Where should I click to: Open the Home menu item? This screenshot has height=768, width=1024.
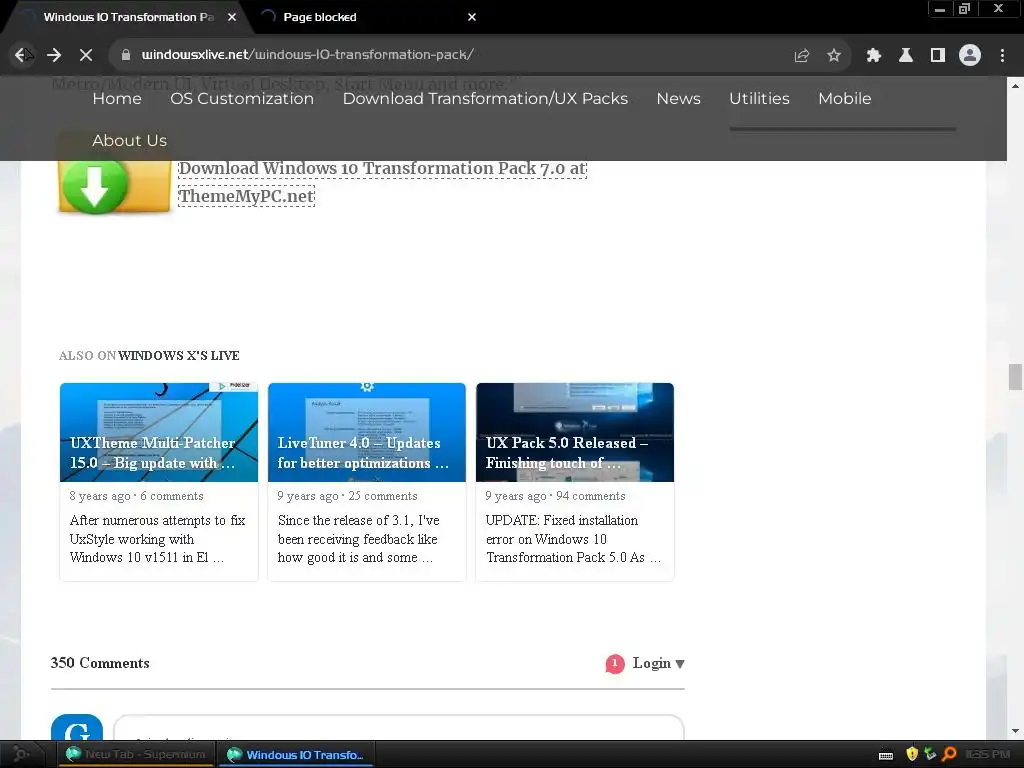click(117, 99)
